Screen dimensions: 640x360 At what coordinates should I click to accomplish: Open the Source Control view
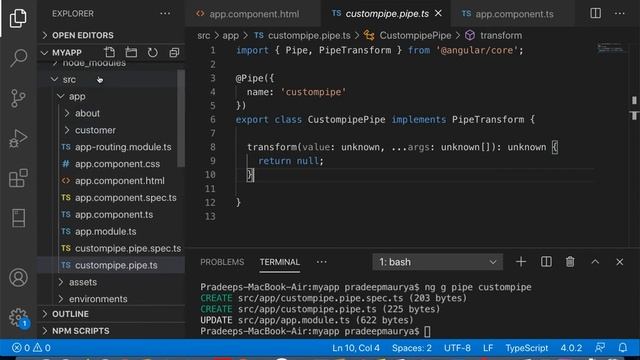[18, 98]
